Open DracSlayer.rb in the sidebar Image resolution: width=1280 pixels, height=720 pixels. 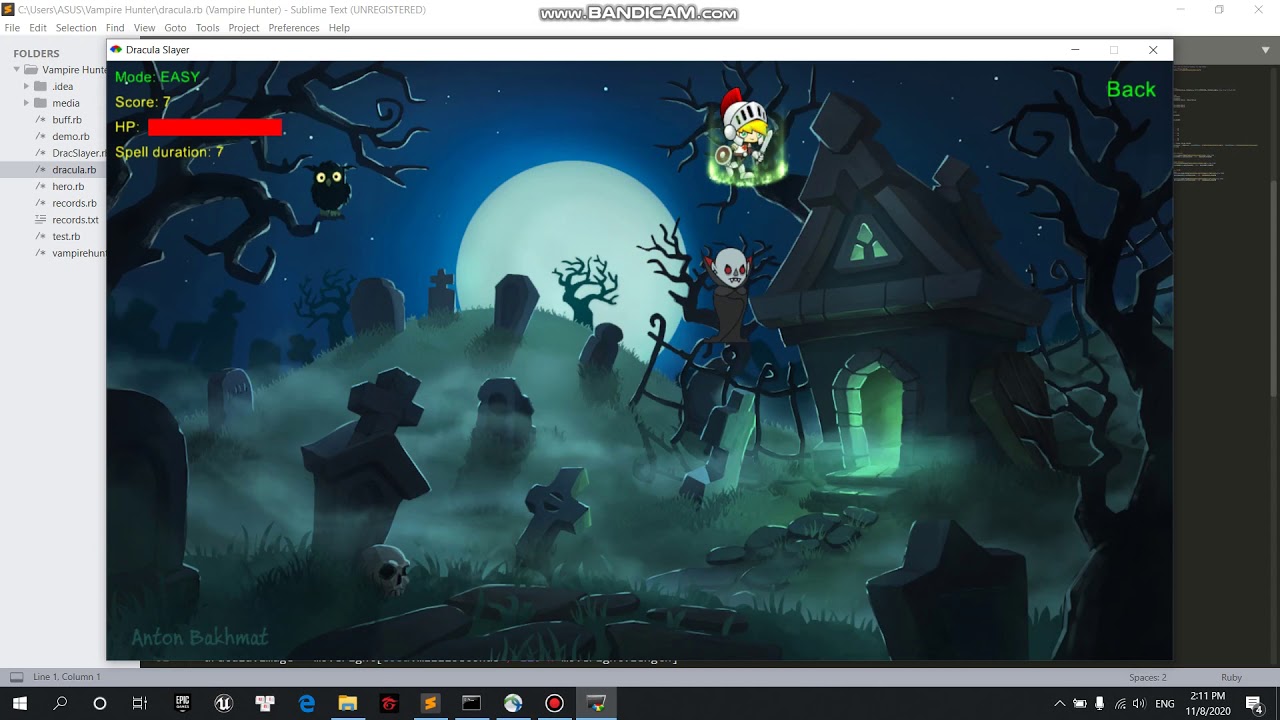[79, 153]
